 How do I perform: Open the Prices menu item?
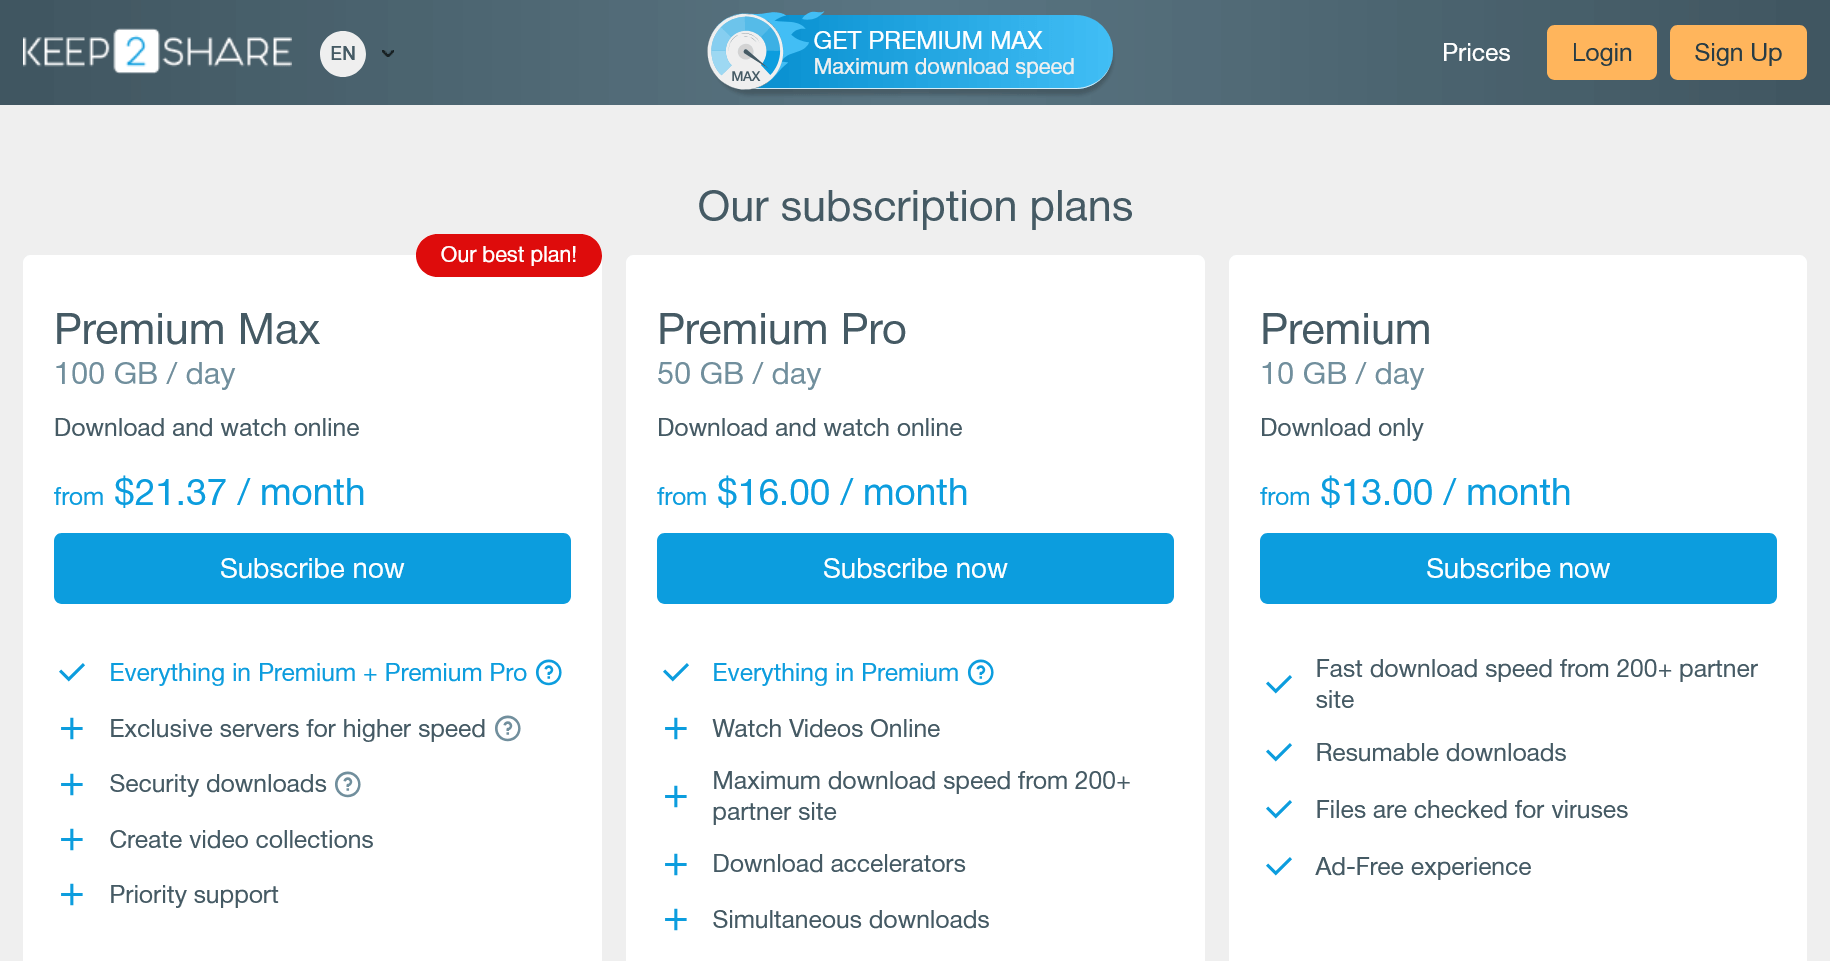coord(1476,53)
